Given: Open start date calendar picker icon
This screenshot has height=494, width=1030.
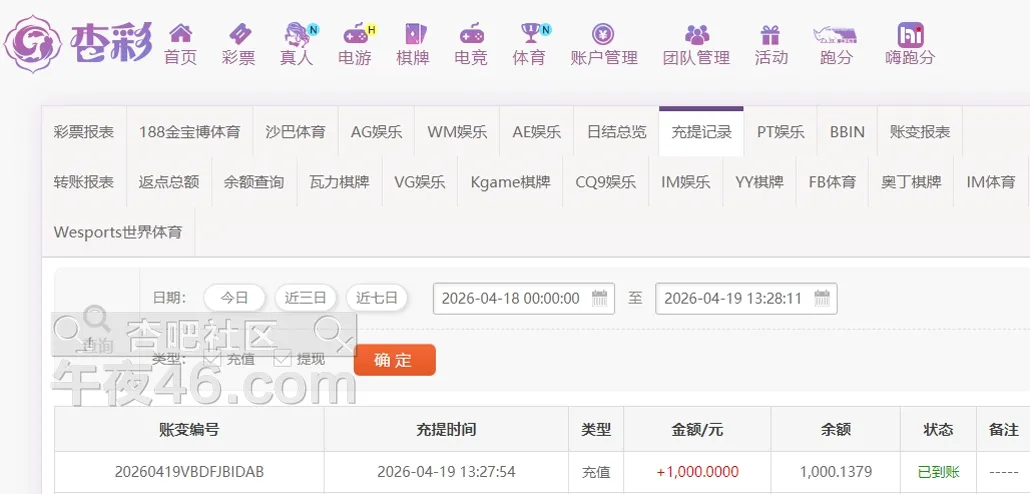Looking at the screenshot, I should pyautogui.click(x=600, y=298).
